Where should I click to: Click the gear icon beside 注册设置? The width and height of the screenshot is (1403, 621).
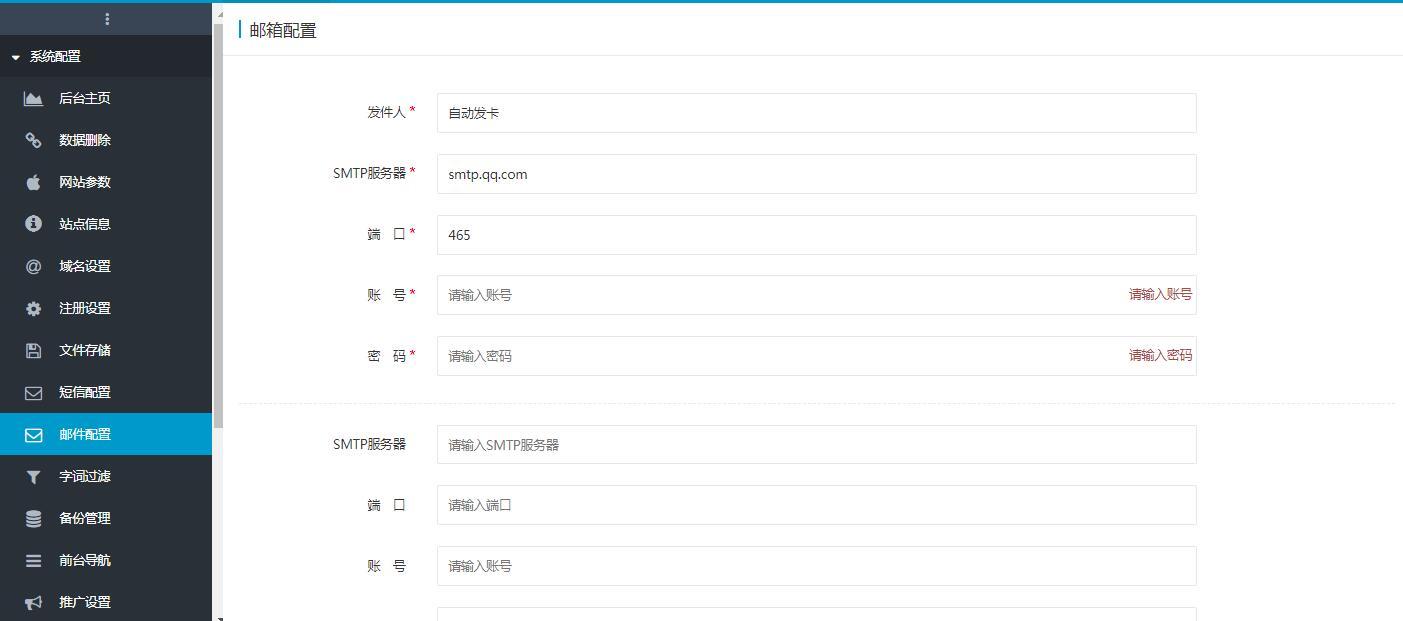33,308
